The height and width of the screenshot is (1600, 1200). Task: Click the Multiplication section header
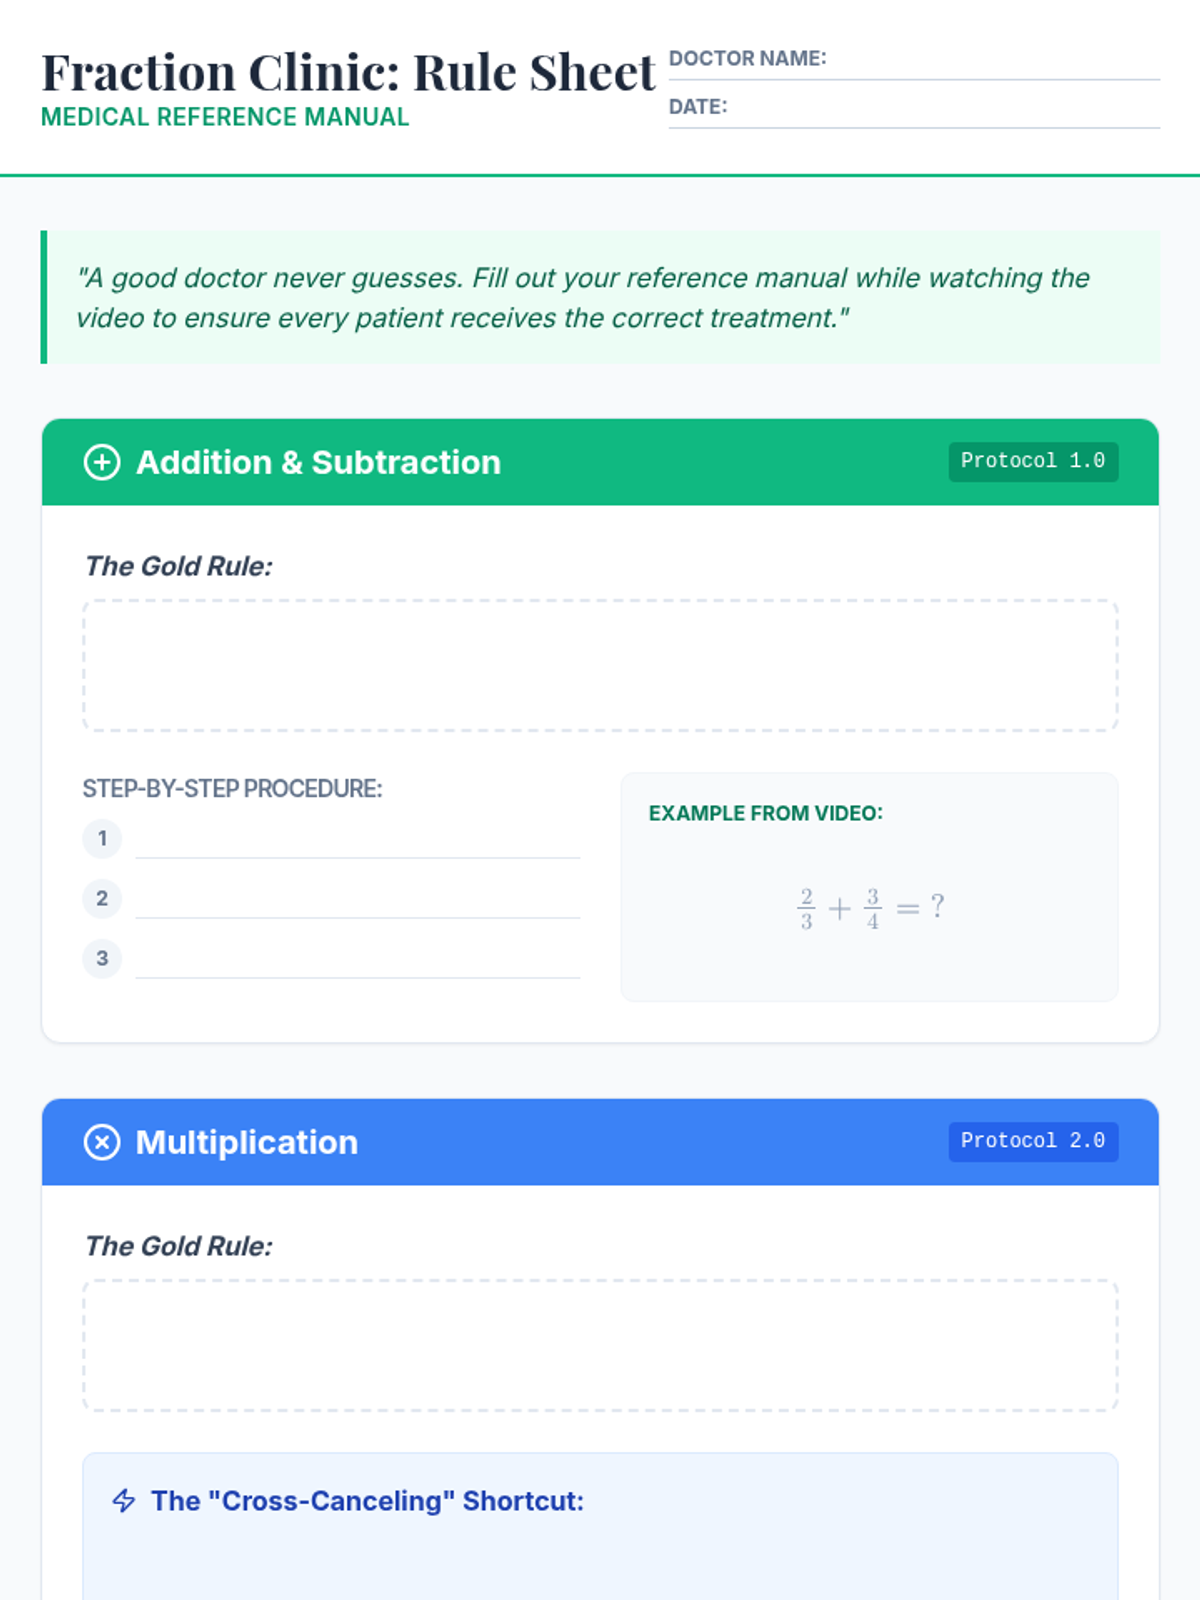pos(247,1142)
